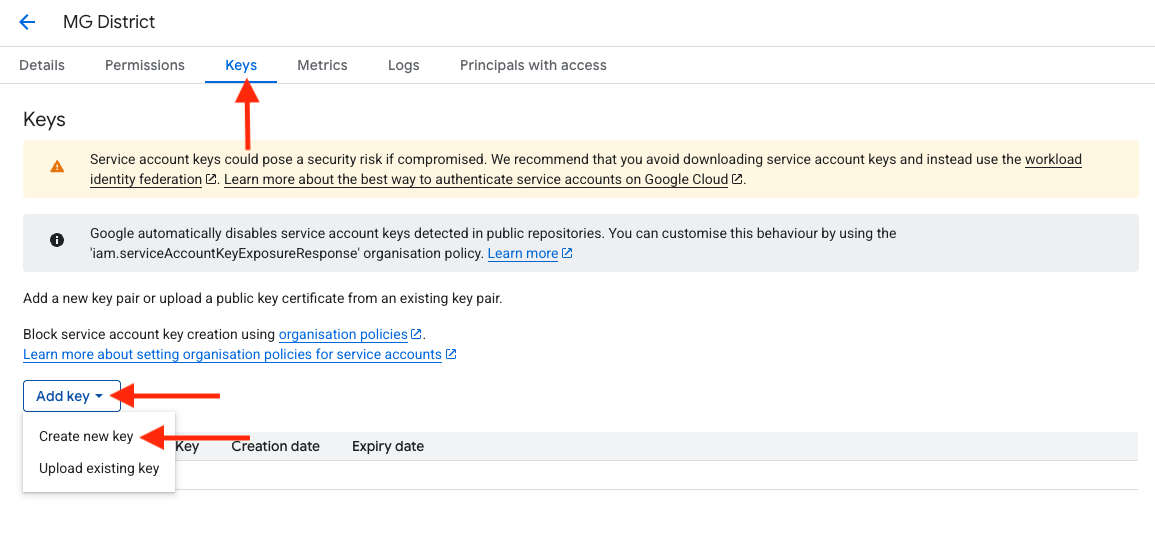Click the organisation policies link
This screenshot has width=1155, height=542.
pyautogui.click(x=343, y=334)
